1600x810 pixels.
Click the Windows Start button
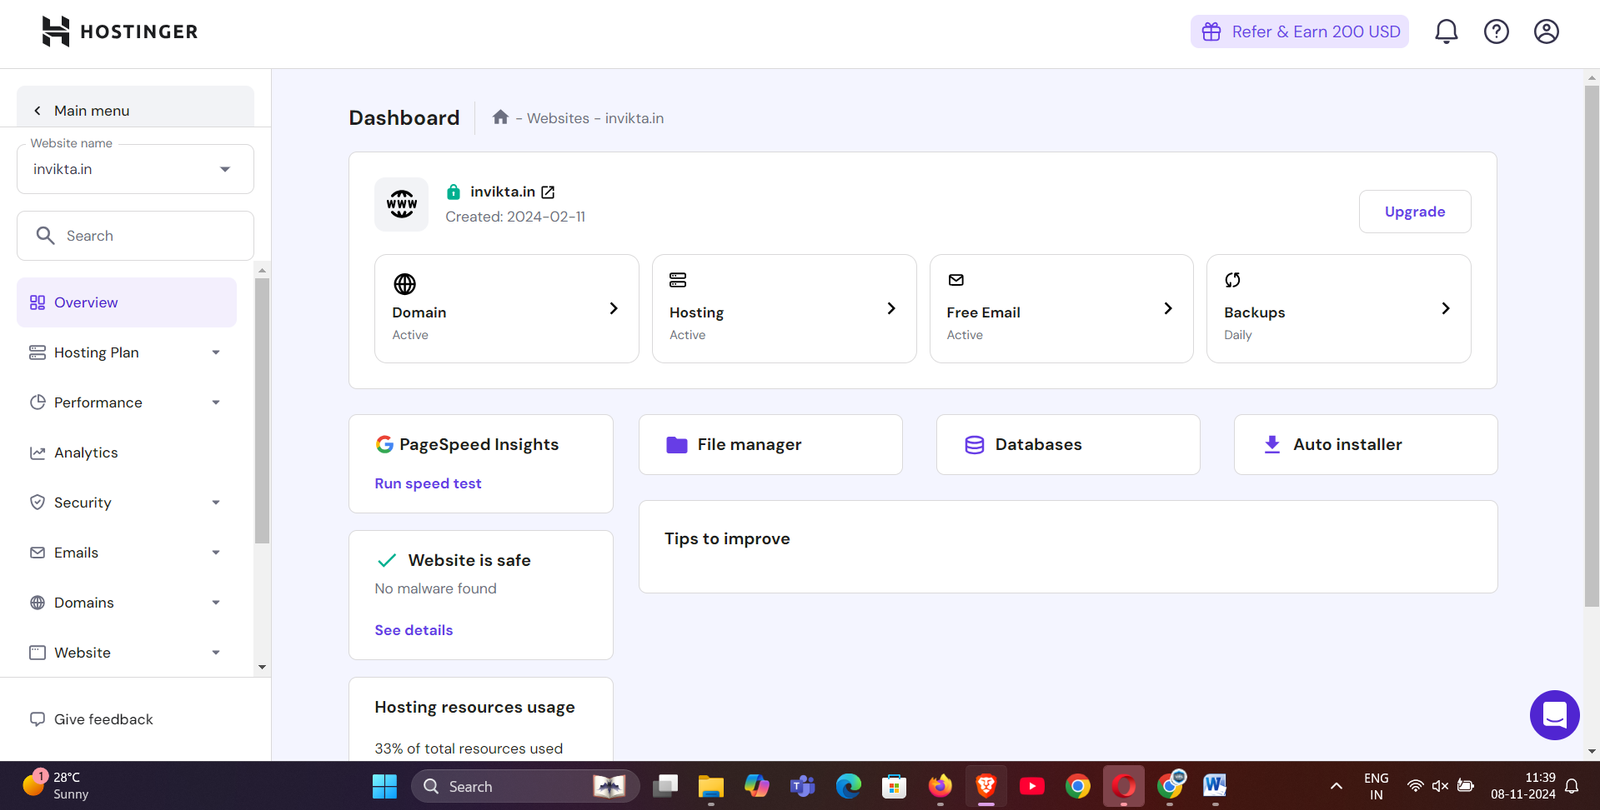[x=385, y=786]
